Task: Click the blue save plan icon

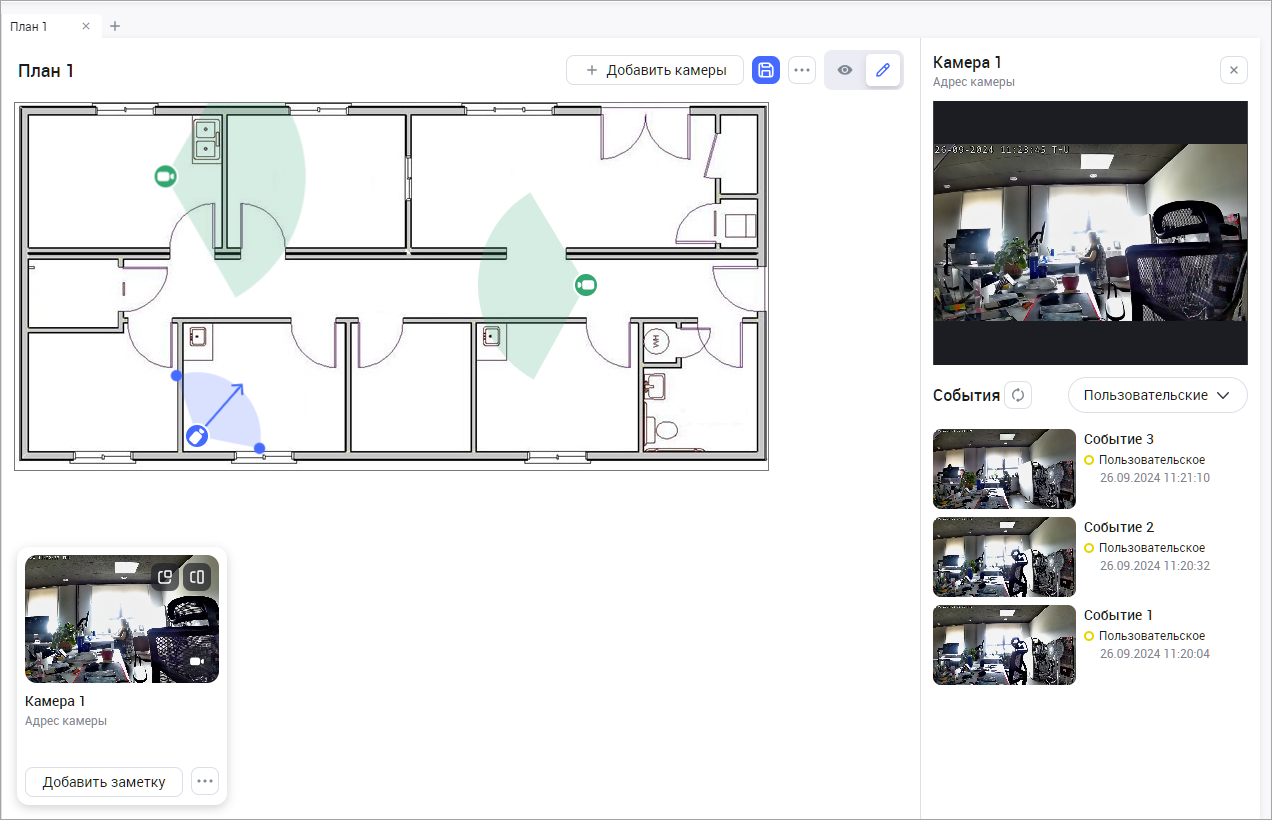Action: pyautogui.click(x=766, y=70)
